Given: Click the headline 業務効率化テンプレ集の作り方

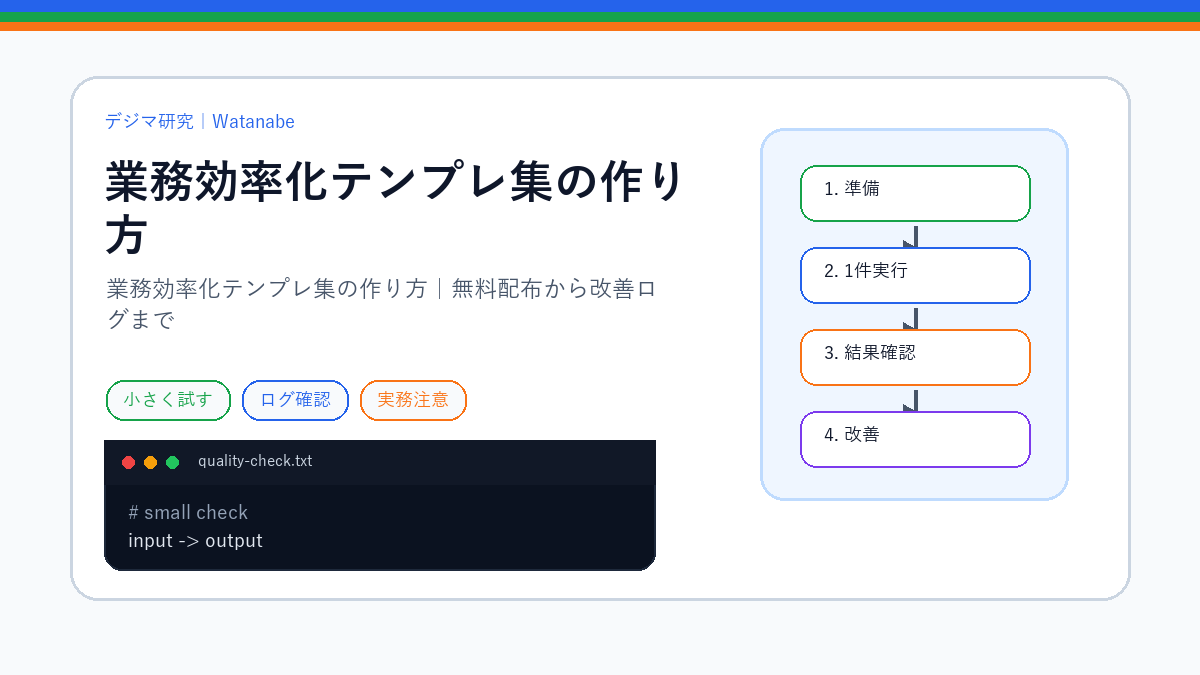Looking at the screenshot, I should 395,209.
